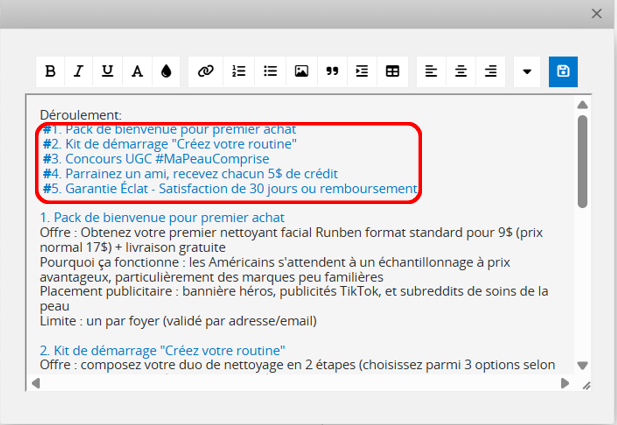
Task: Increase the paragraph indent
Action: coord(362,71)
